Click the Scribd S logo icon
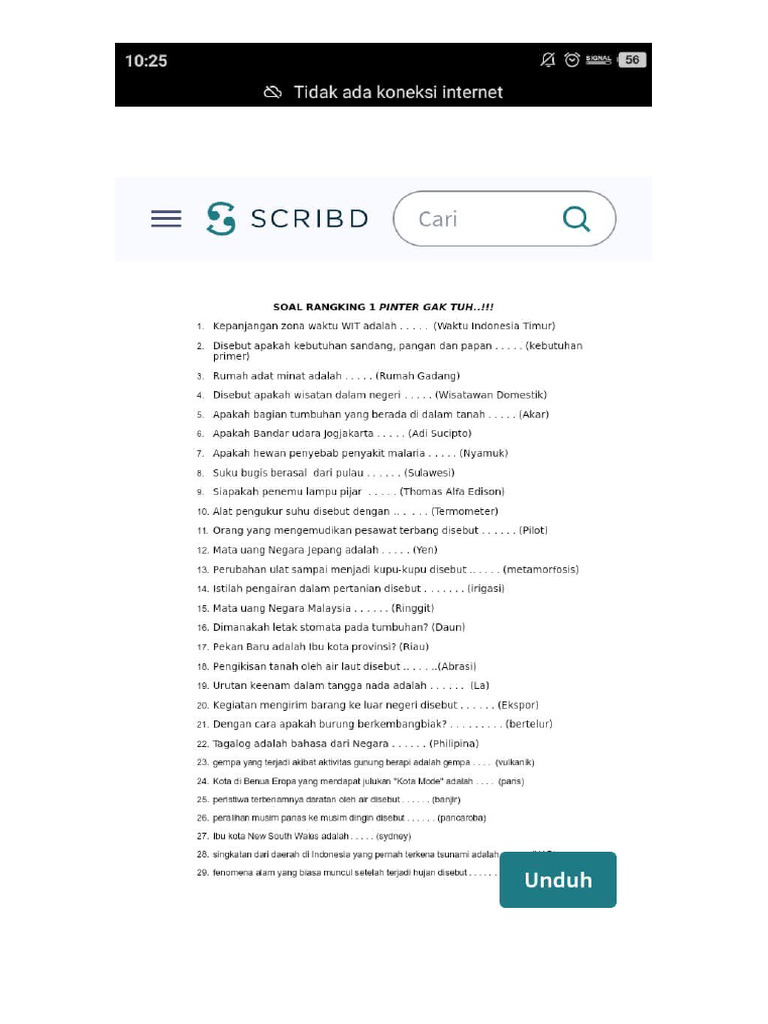Viewport: 768px width, 1024px height. [221, 219]
